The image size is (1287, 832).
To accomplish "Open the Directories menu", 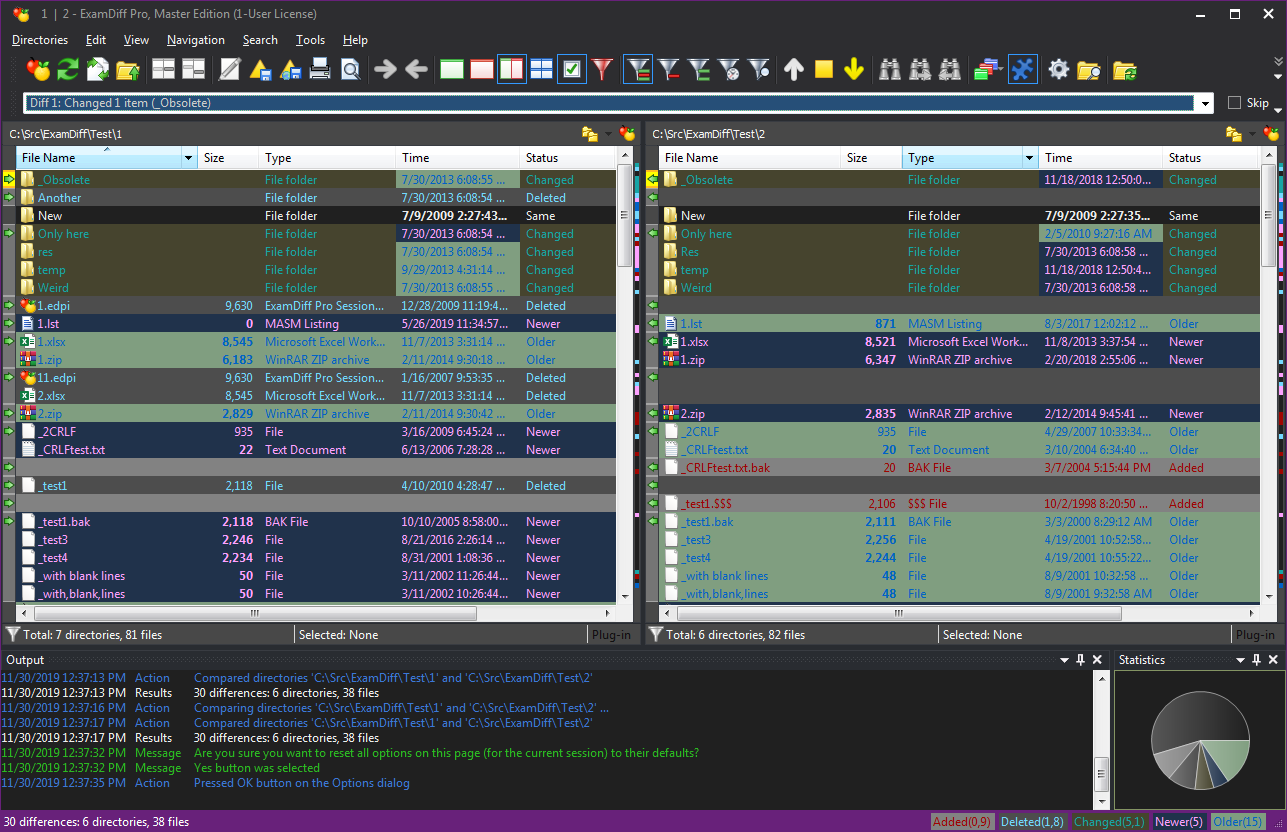I will tap(40, 40).
